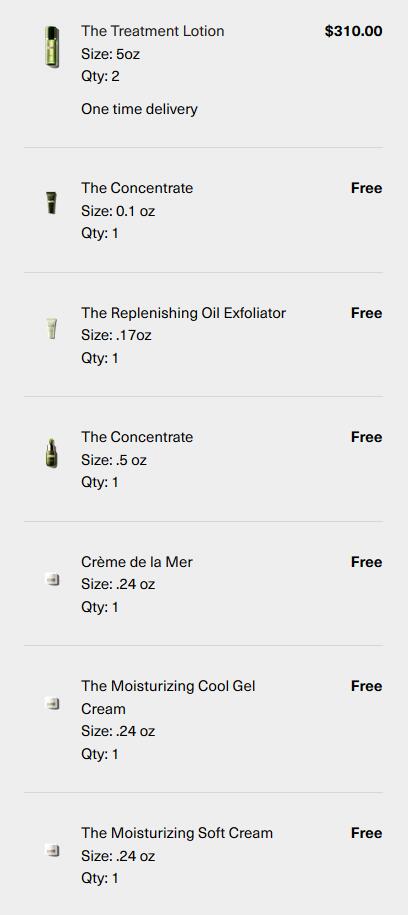The image size is (408, 915).
Task: Click the One time delivery text
Action: point(140,109)
